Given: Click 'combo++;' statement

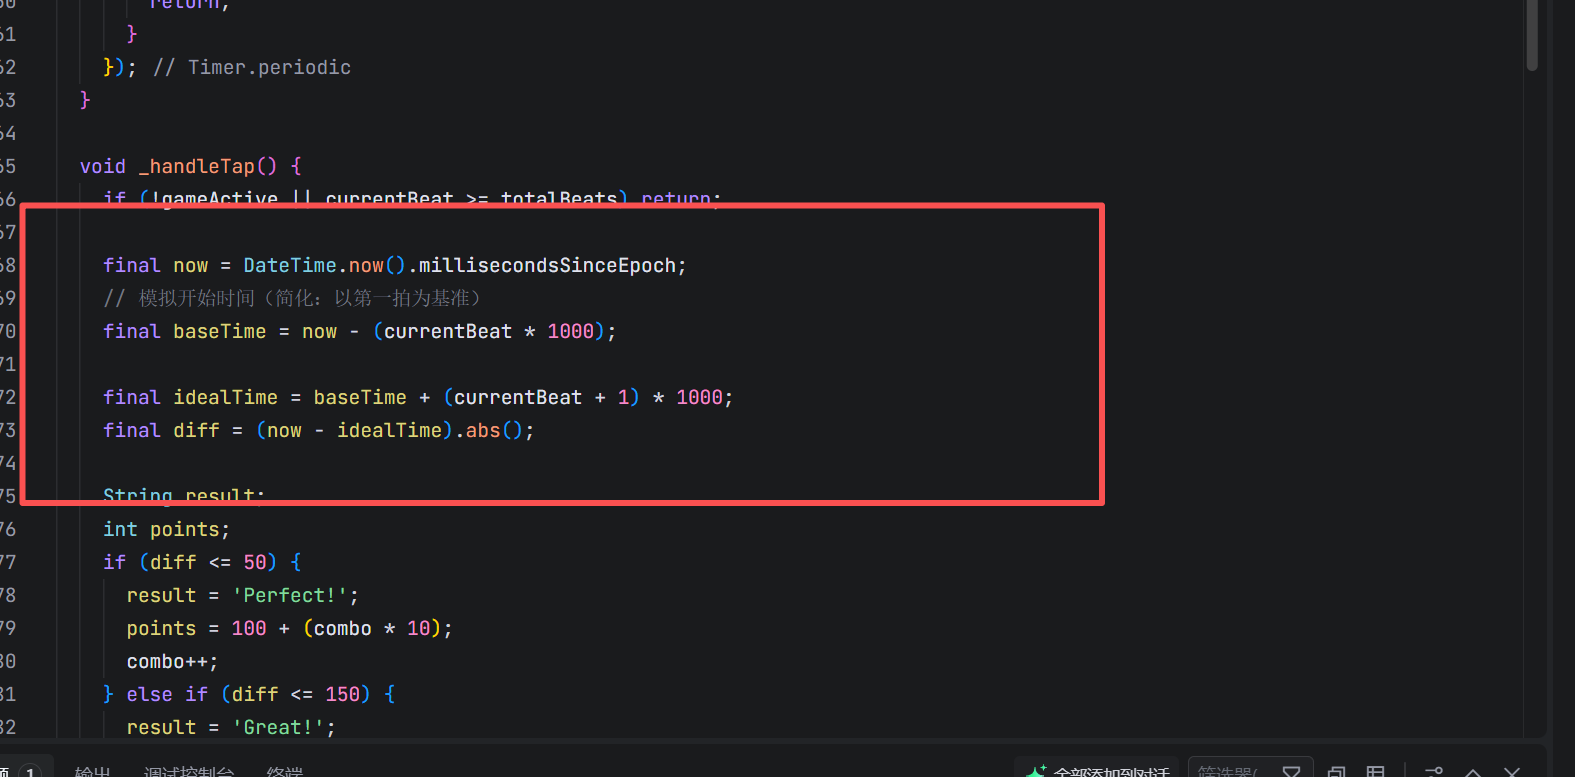Looking at the screenshot, I should click(172, 661).
